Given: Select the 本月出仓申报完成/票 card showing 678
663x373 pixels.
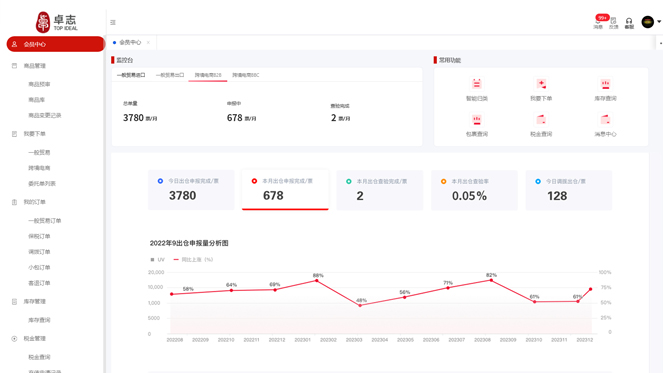Looking at the screenshot, I should pyautogui.click(x=285, y=190).
